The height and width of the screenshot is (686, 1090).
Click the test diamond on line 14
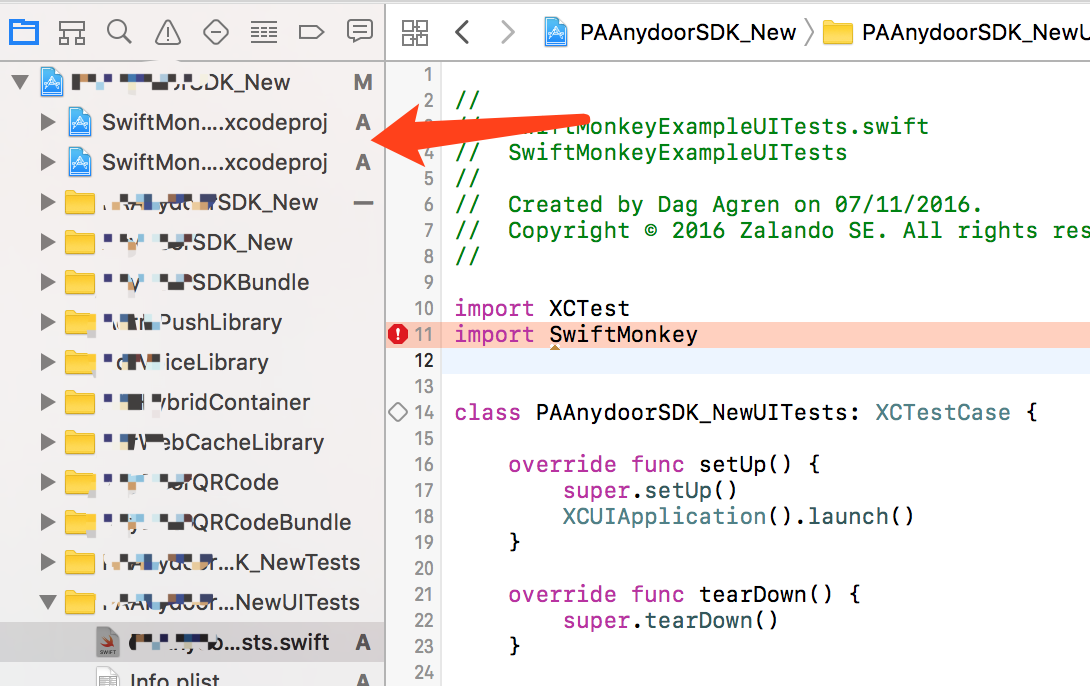point(398,412)
